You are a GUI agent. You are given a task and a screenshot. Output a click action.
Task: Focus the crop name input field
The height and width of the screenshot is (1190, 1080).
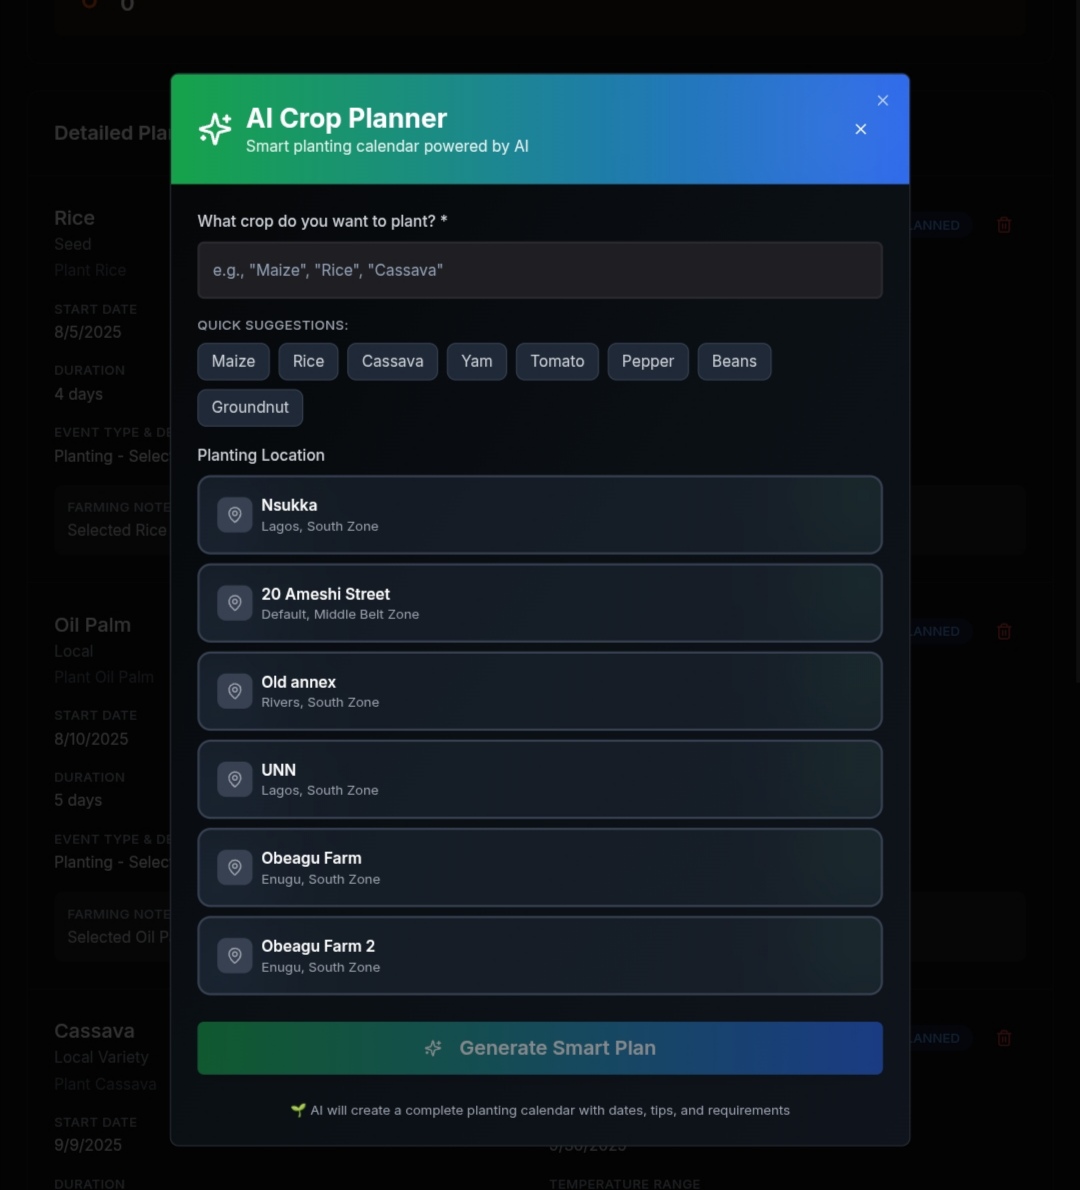[540, 270]
